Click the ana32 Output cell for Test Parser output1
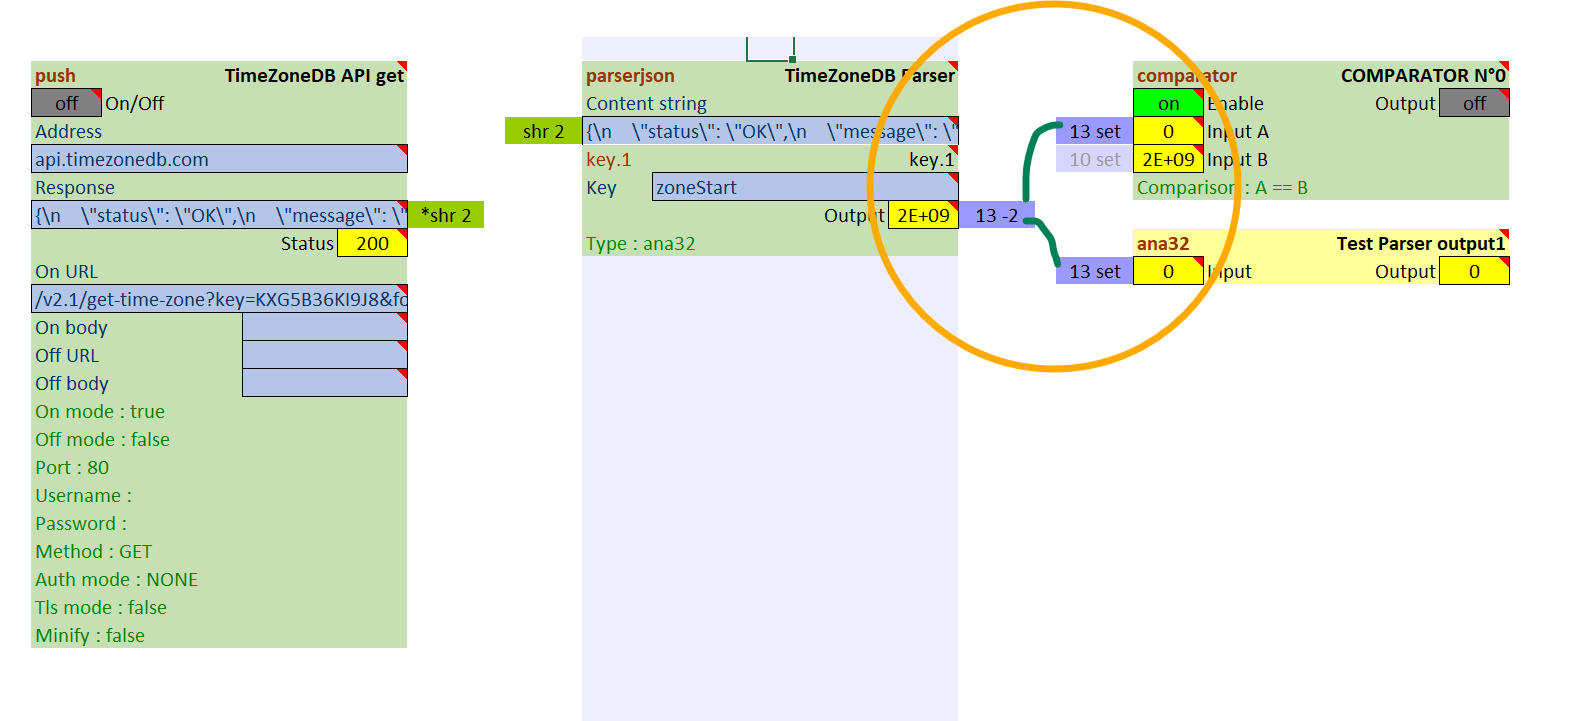 (x=1473, y=271)
